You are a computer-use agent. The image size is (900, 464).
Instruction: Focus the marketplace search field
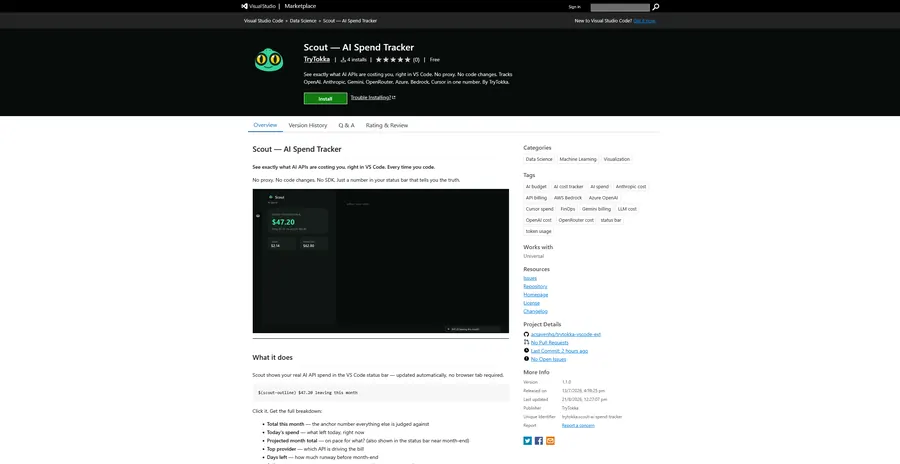click(x=620, y=7)
